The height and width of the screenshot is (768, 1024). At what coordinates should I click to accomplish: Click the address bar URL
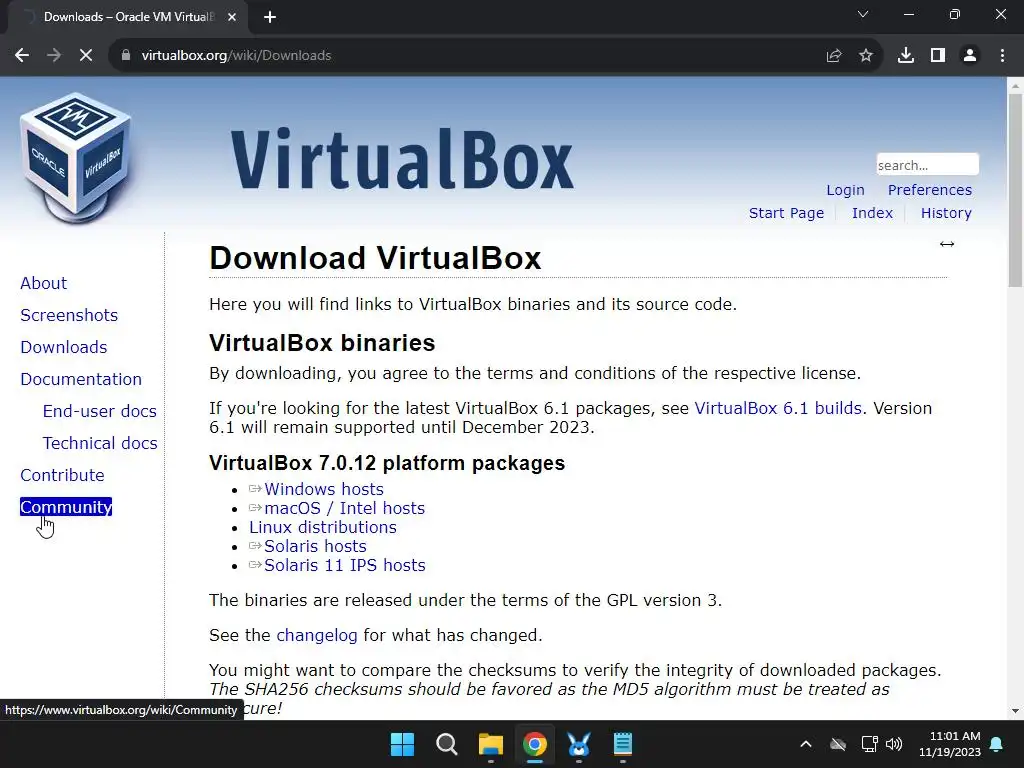point(236,56)
